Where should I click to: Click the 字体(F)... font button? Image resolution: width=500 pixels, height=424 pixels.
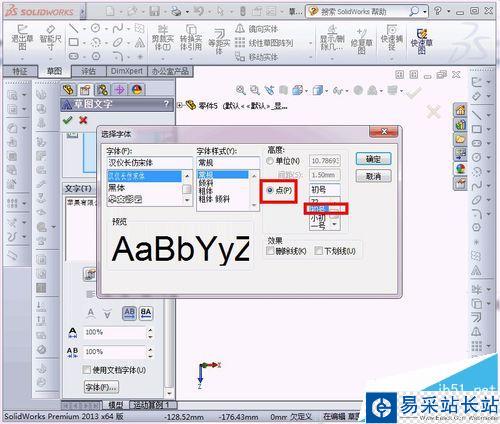(x=101, y=387)
